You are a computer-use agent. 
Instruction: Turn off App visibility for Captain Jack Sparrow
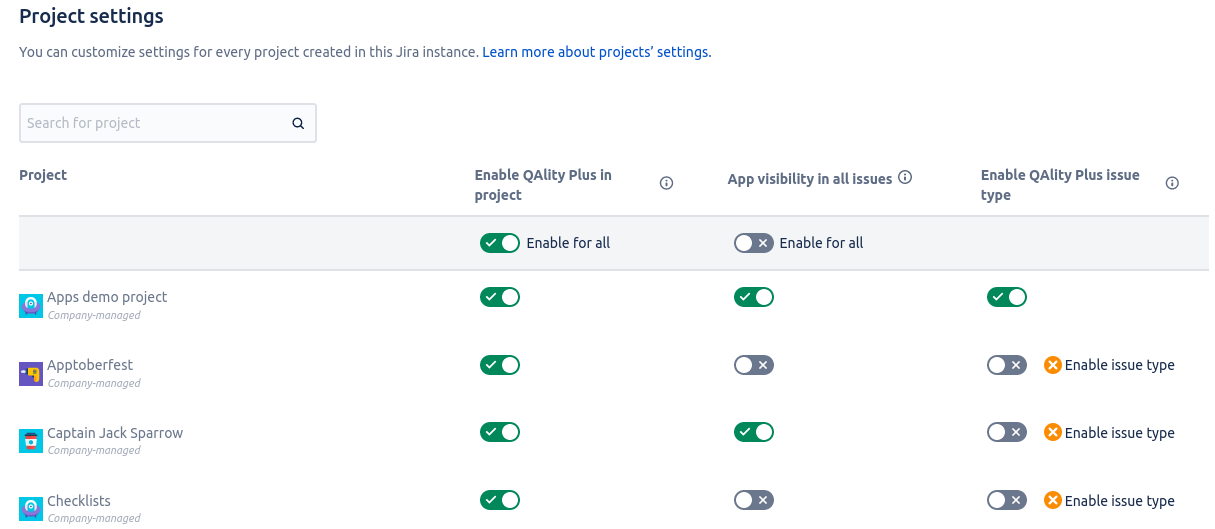754,432
